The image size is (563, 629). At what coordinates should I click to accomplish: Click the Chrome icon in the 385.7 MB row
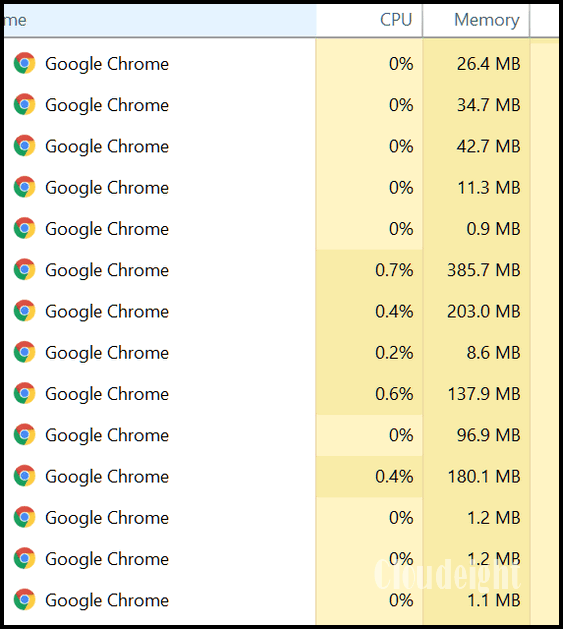tap(24, 270)
